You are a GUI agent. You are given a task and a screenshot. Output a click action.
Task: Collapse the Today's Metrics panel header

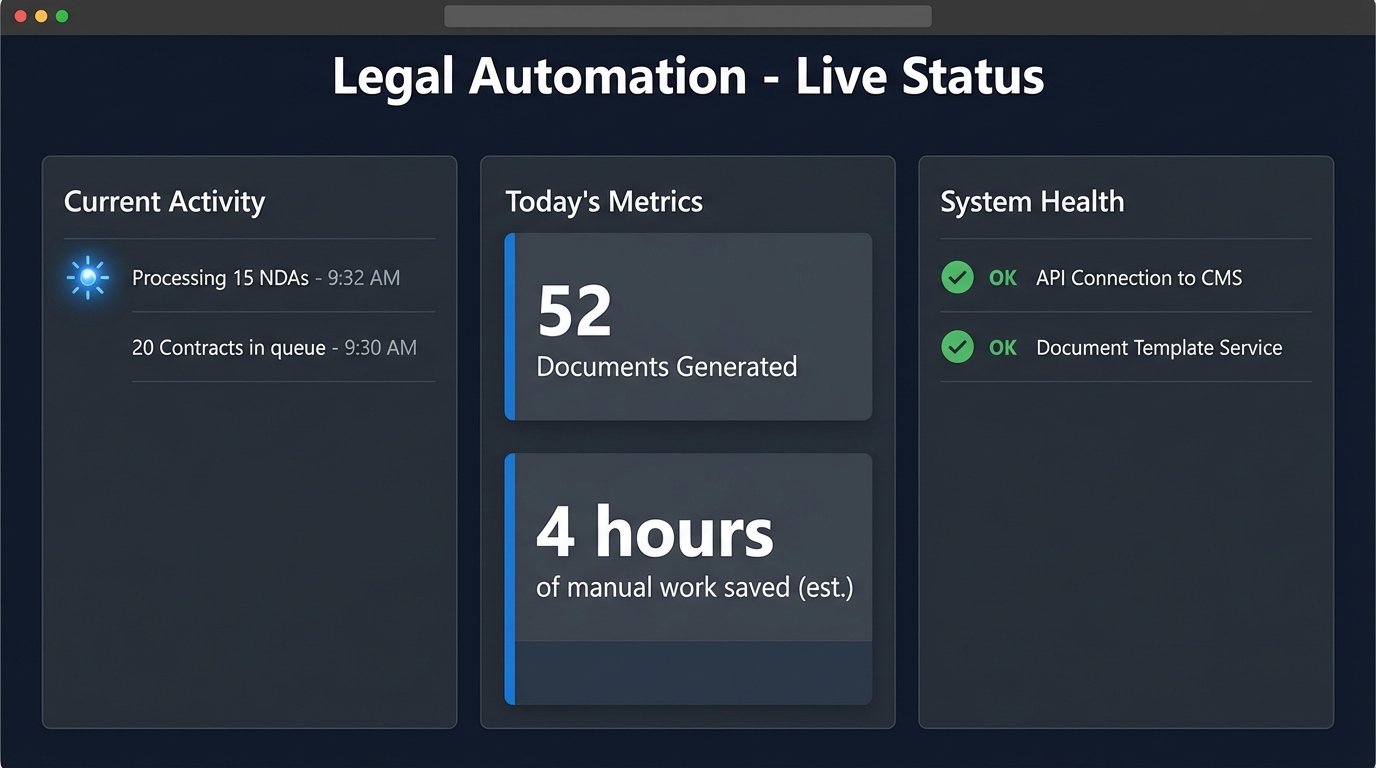click(x=603, y=201)
